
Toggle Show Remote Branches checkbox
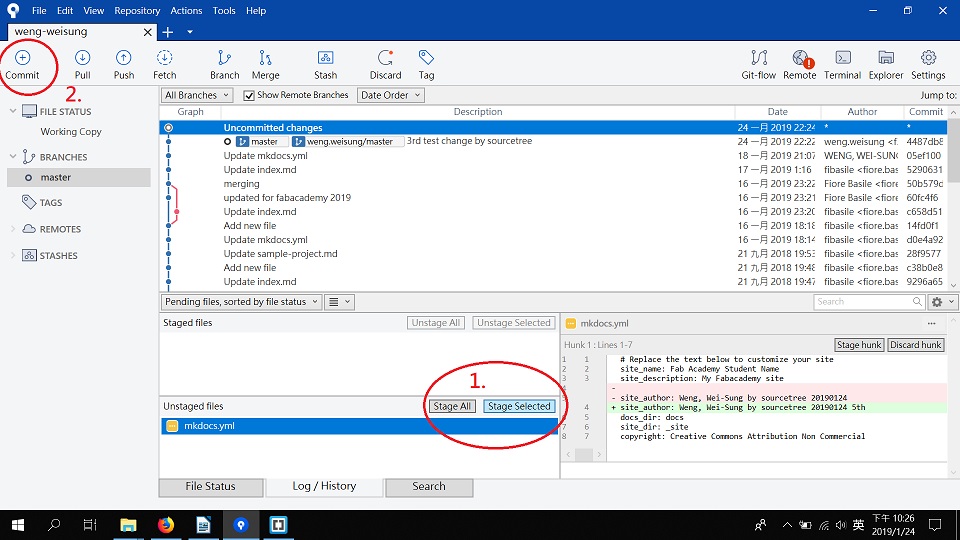(x=249, y=96)
